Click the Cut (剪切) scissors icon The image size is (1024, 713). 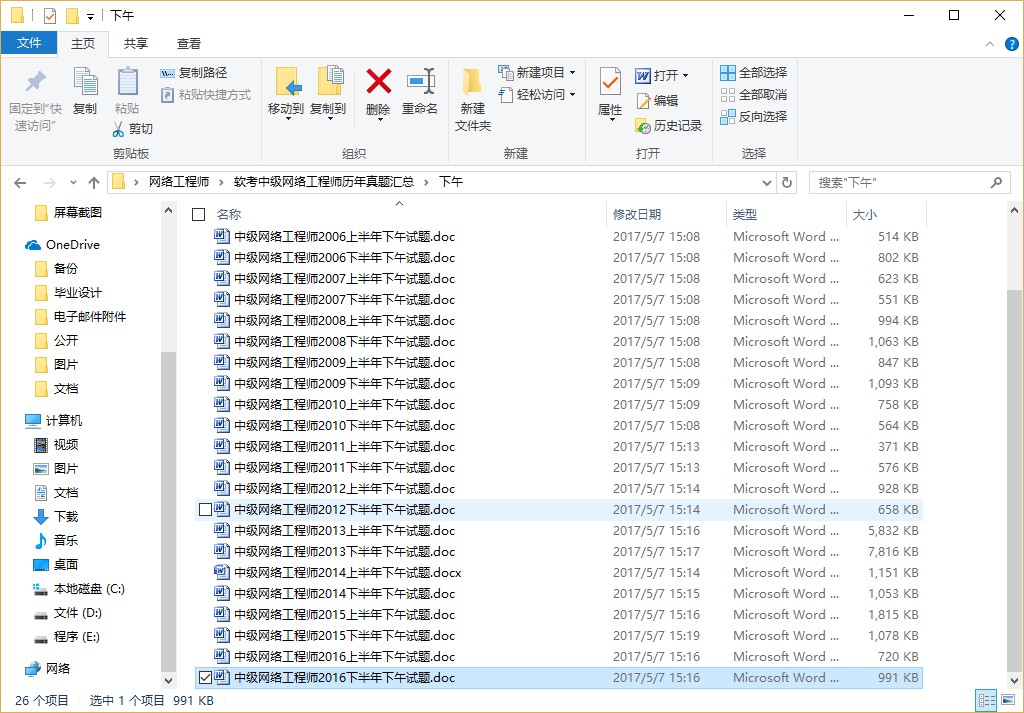click(118, 129)
